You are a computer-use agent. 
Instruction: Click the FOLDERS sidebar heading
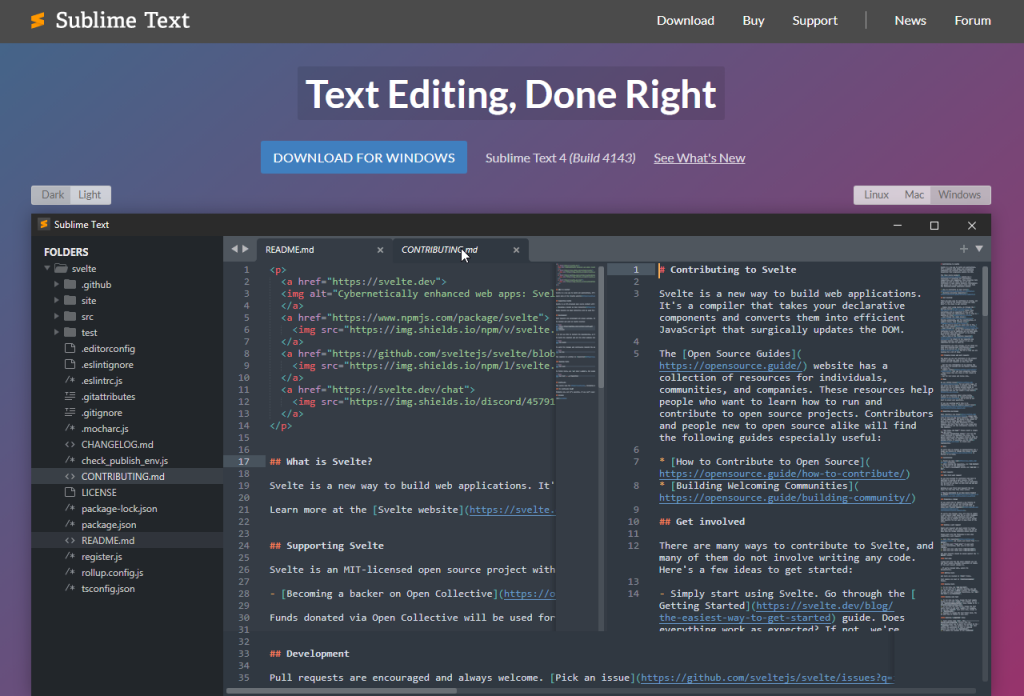(66, 252)
